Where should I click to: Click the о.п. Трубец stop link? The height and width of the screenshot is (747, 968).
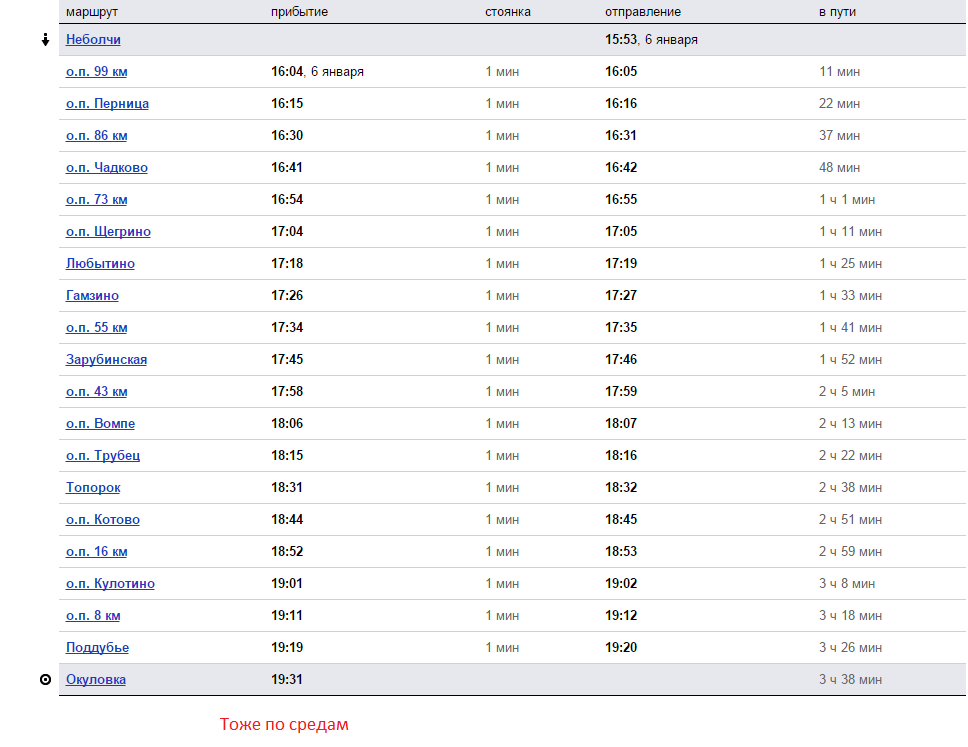click(x=103, y=456)
